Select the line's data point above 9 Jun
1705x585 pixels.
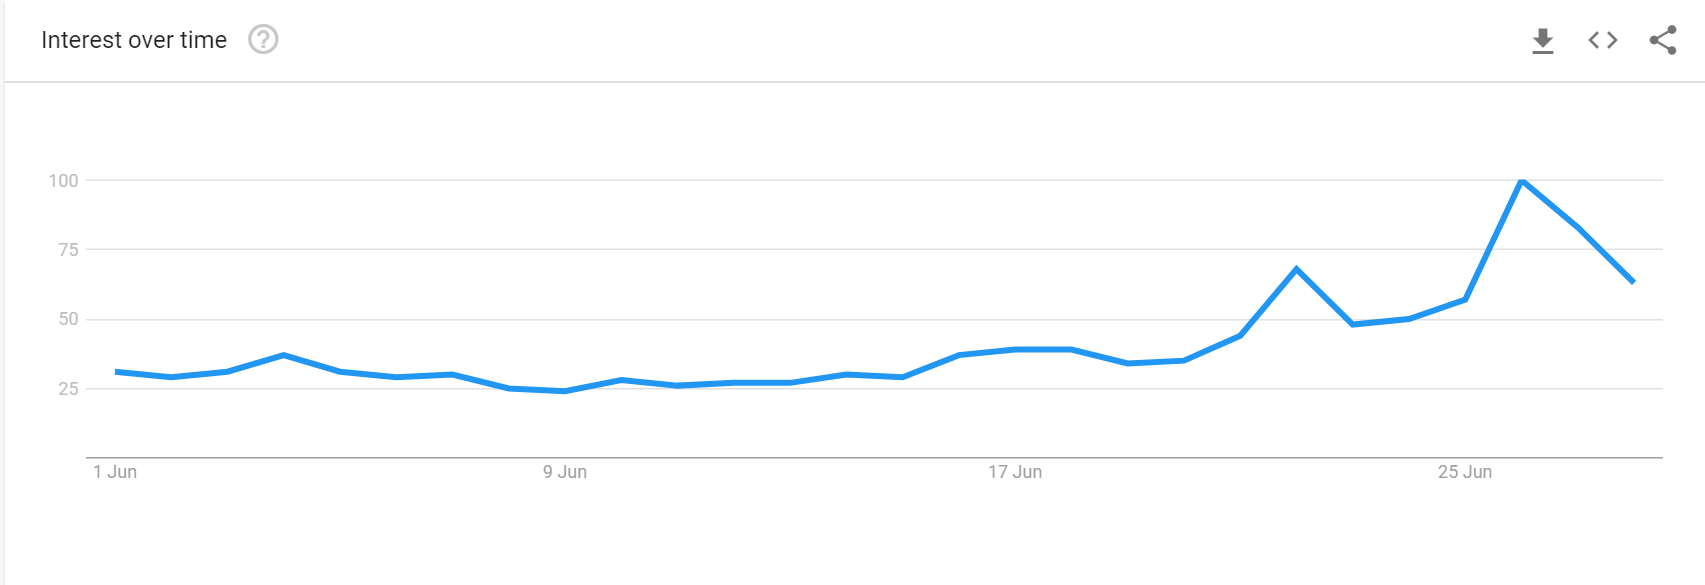coord(565,391)
